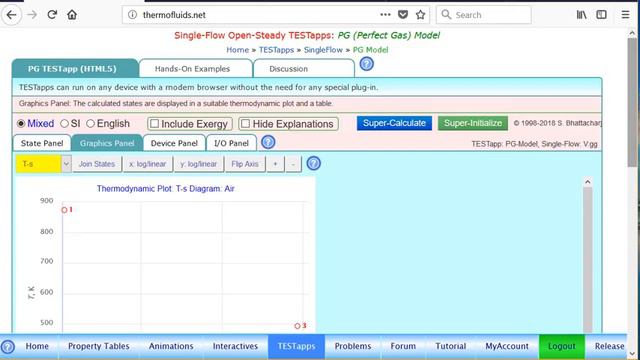This screenshot has height=360, width=640.
Task: Click the Pocket save icon
Action: [x=403, y=15]
